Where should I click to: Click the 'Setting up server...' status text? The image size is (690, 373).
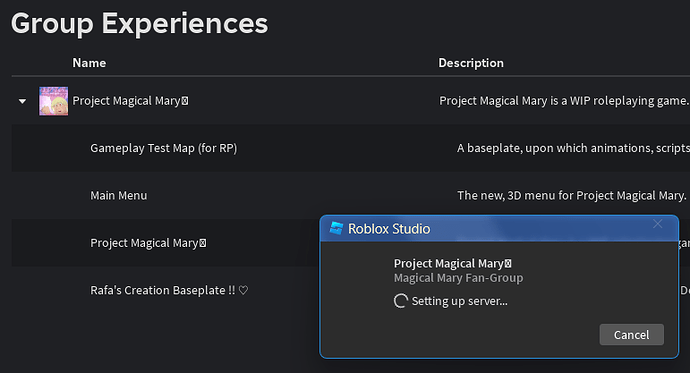(459, 301)
